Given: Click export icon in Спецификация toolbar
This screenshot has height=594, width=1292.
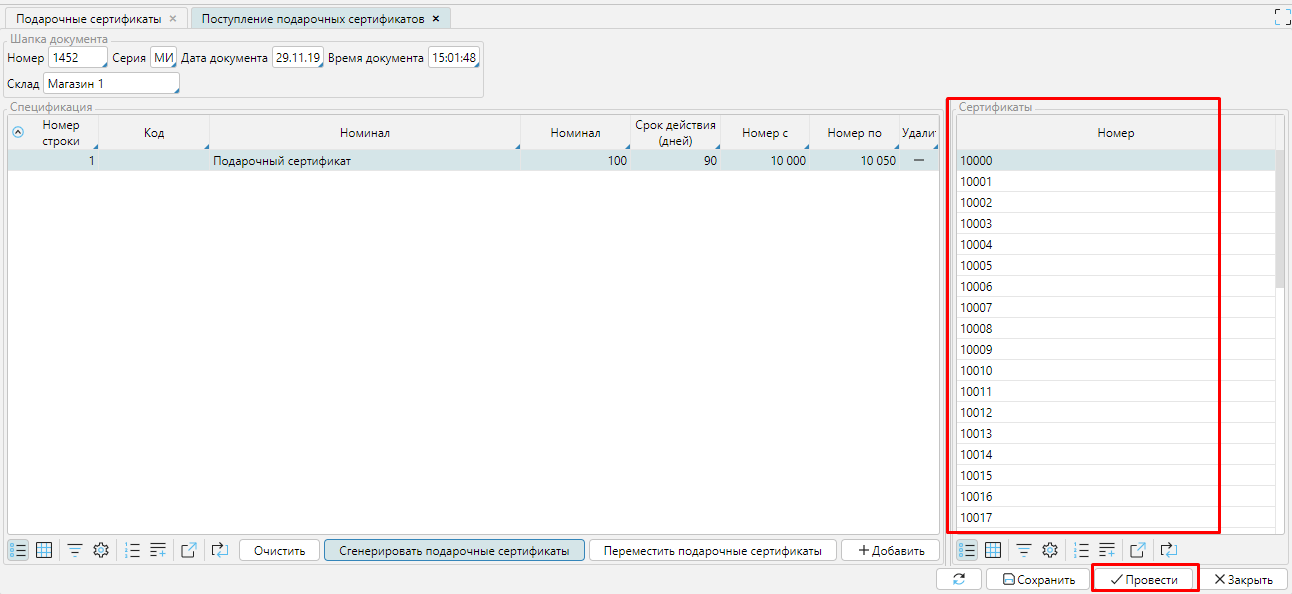Looking at the screenshot, I should point(189,550).
